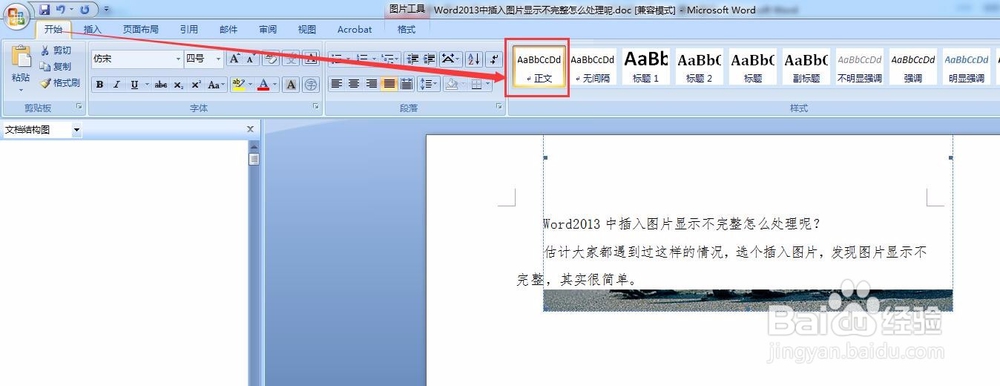Open the 格式 picture tools tab
The height and width of the screenshot is (386, 1000).
(x=406, y=29)
